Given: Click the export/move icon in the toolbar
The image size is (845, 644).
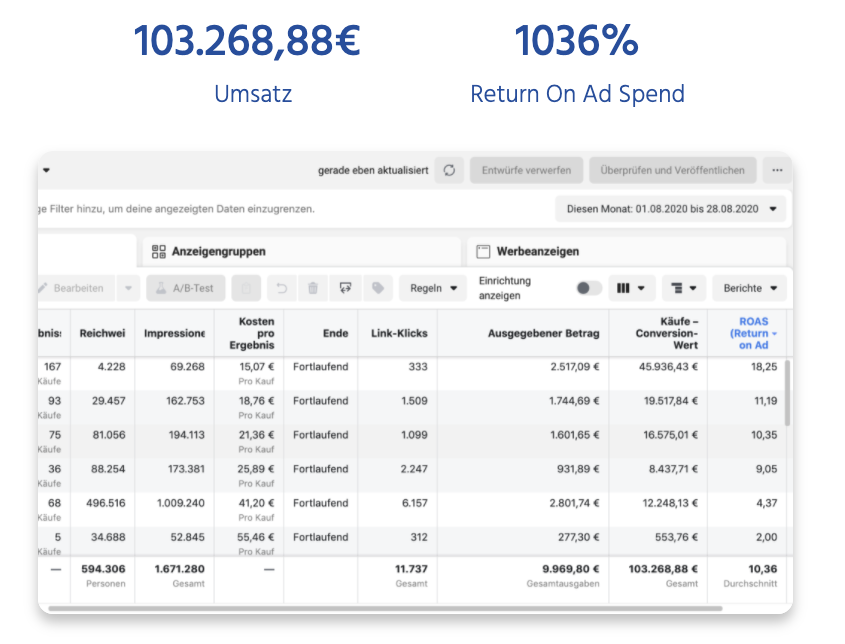Looking at the screenshot, I should (345, 288).
